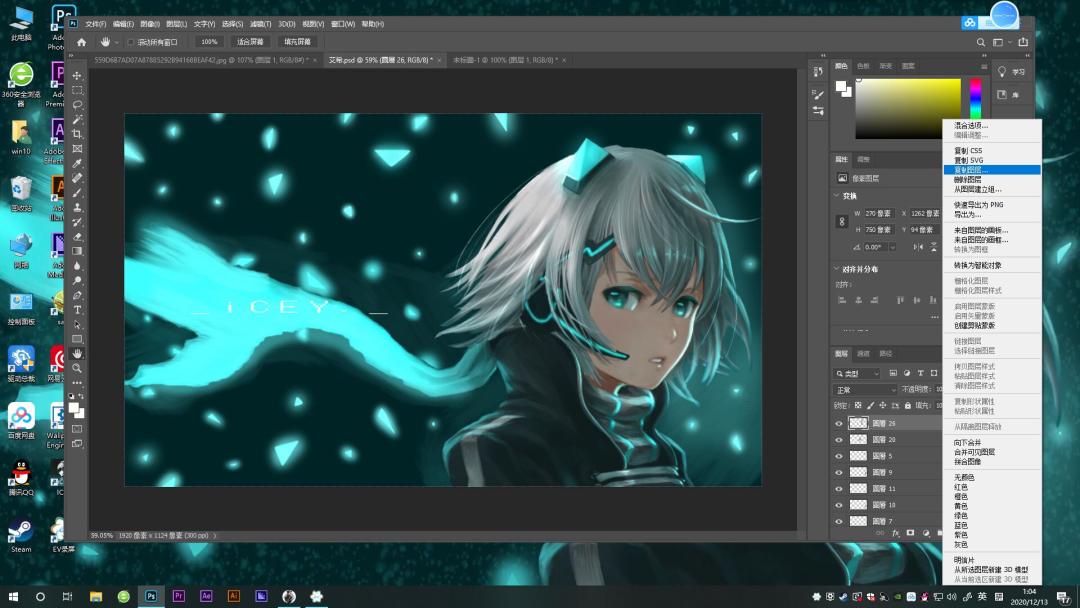The width and height of the screenshot is (1080, 608).
Task: Open the search icon at top right
Action: 981,42
